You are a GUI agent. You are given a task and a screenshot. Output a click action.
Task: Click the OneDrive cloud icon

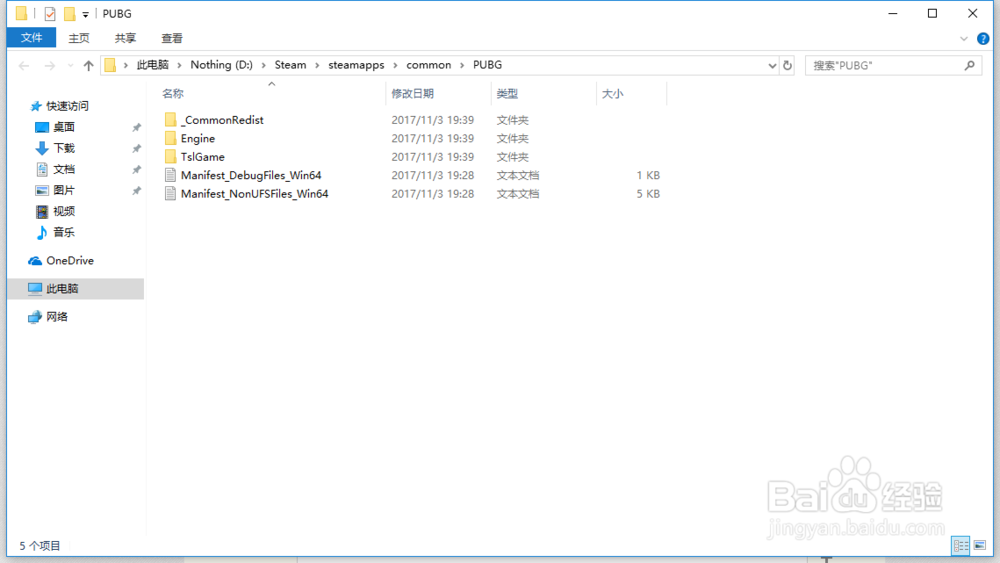[x=35, y=261]
